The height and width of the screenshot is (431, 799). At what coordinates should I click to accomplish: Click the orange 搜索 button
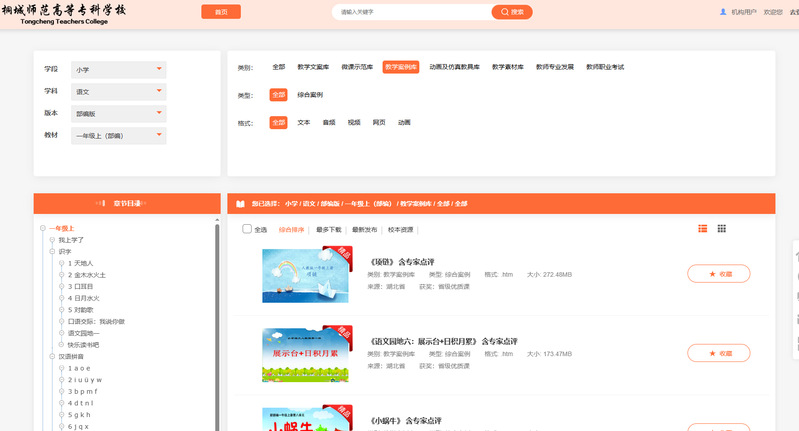[511, 12]
